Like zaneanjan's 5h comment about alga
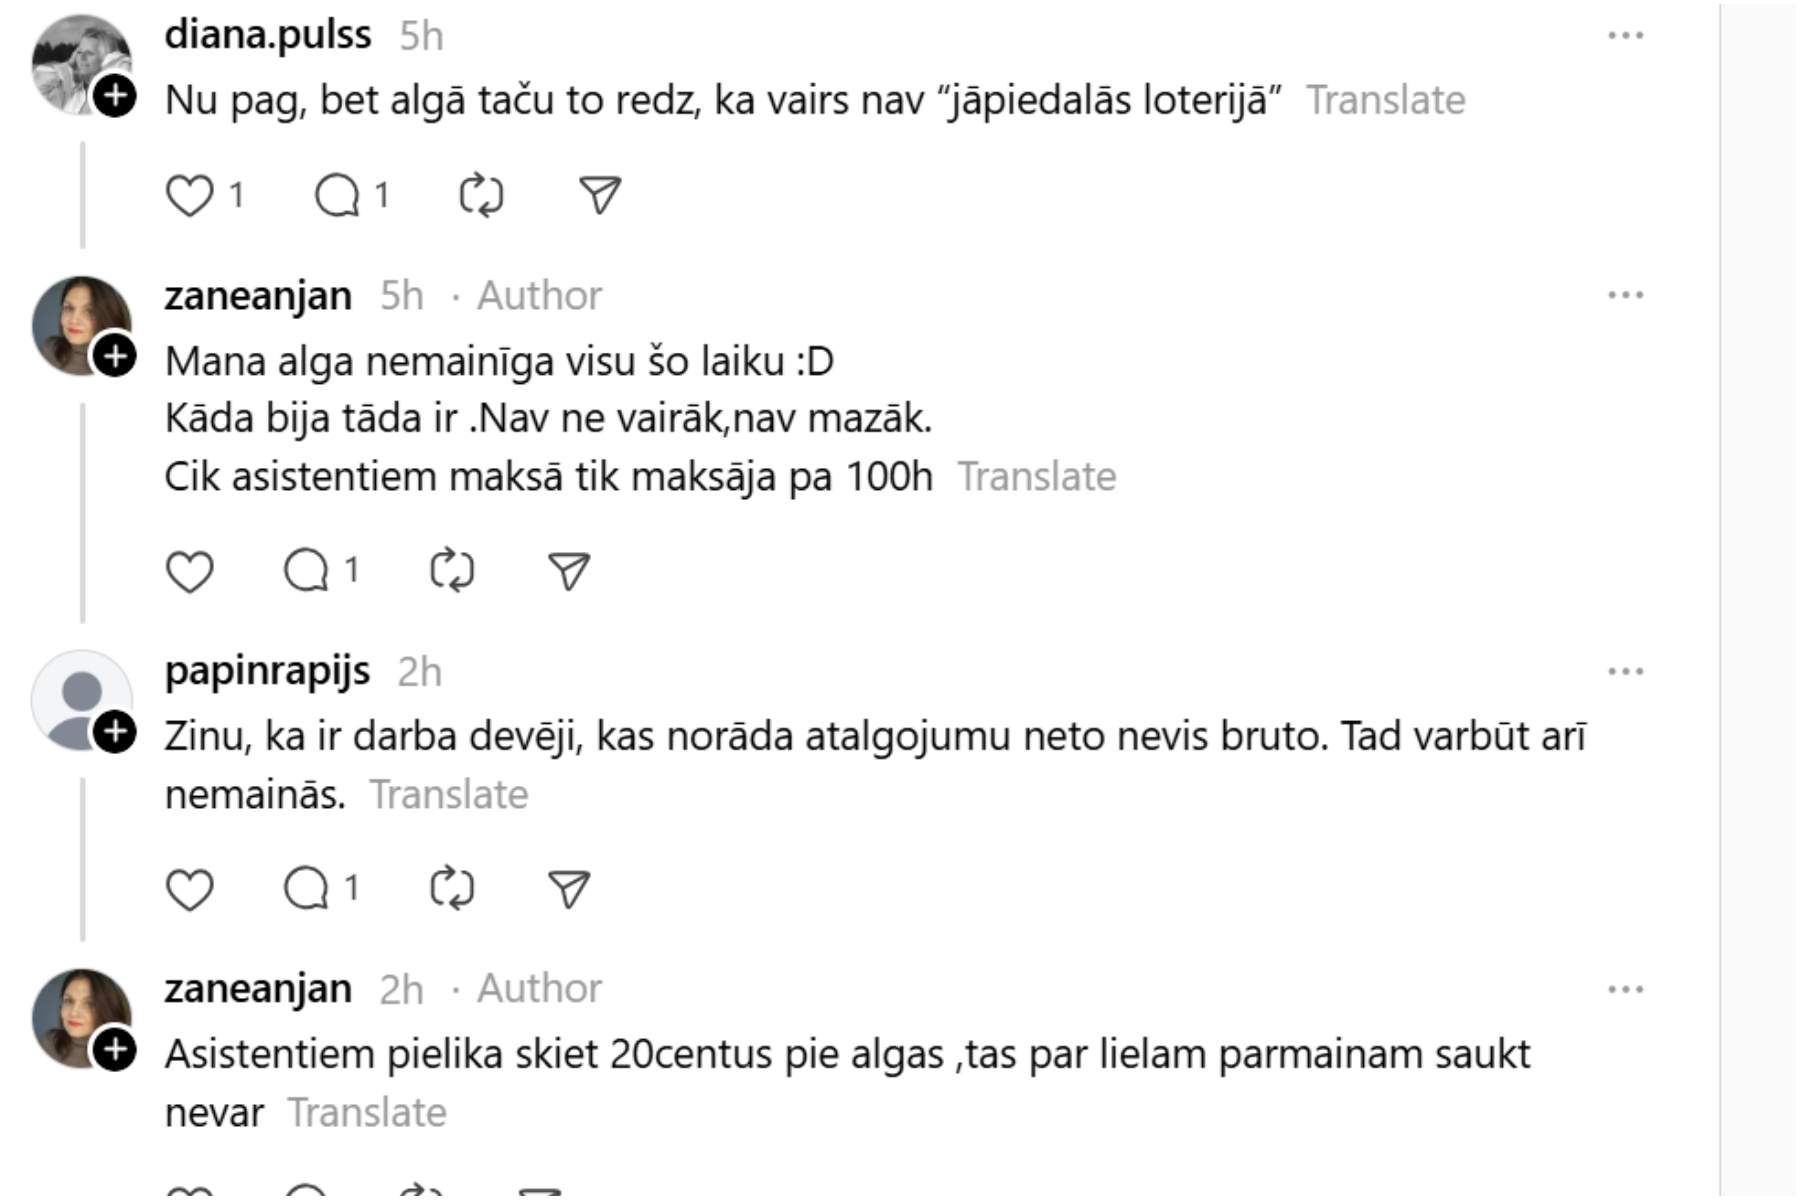 coord(189,572)
